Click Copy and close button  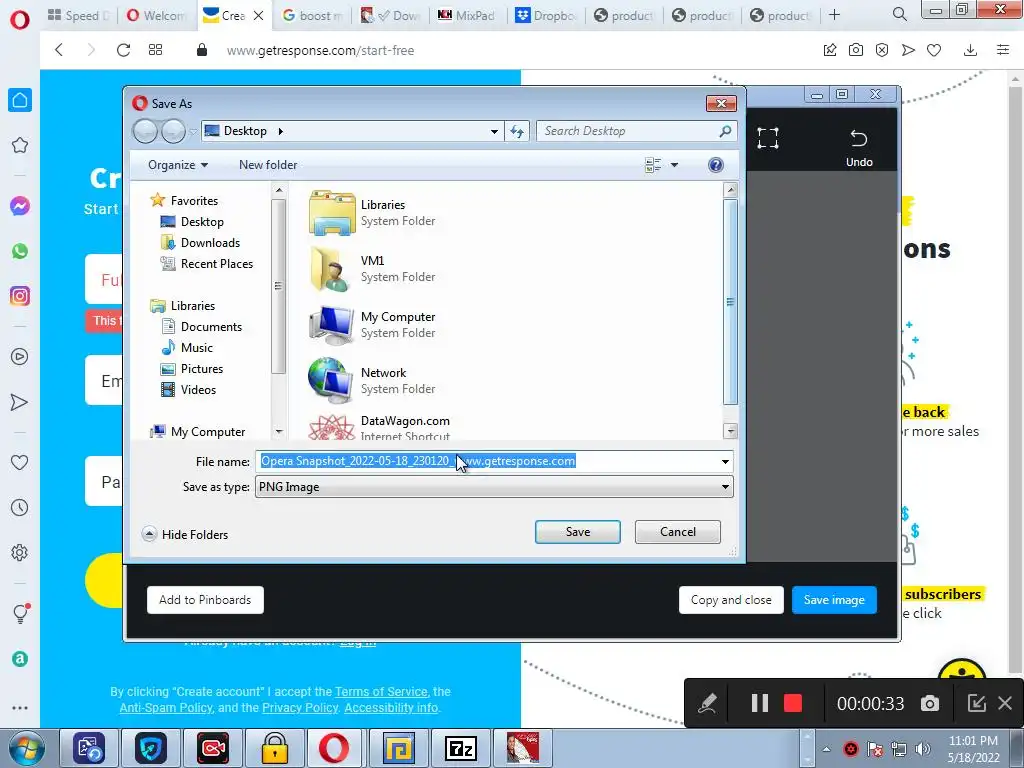(731, 600)
